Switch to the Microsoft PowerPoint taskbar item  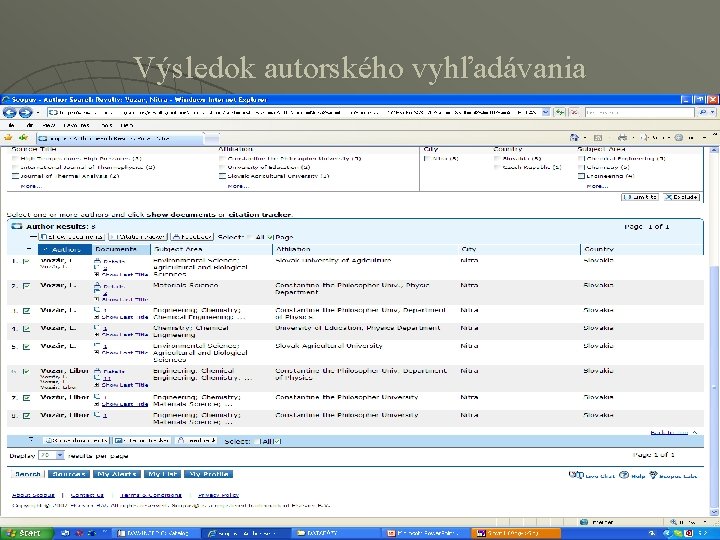tap(426, 534)
